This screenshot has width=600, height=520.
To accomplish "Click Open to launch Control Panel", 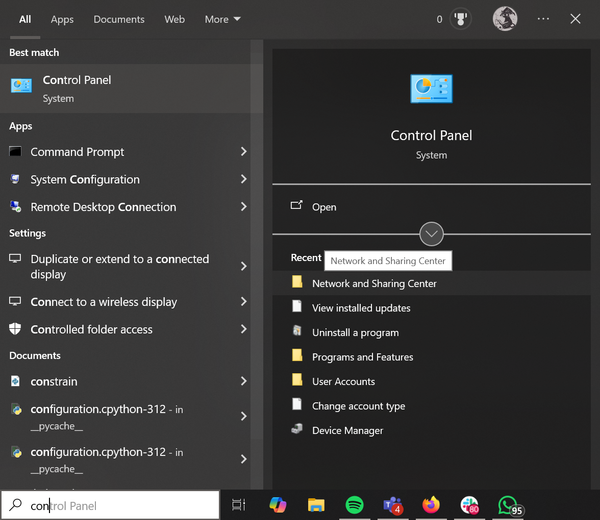I will click(431, 207).
